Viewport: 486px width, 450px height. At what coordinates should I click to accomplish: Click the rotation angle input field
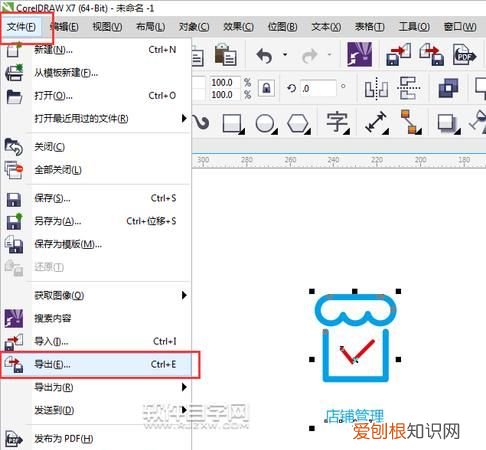tap(318, 88)
